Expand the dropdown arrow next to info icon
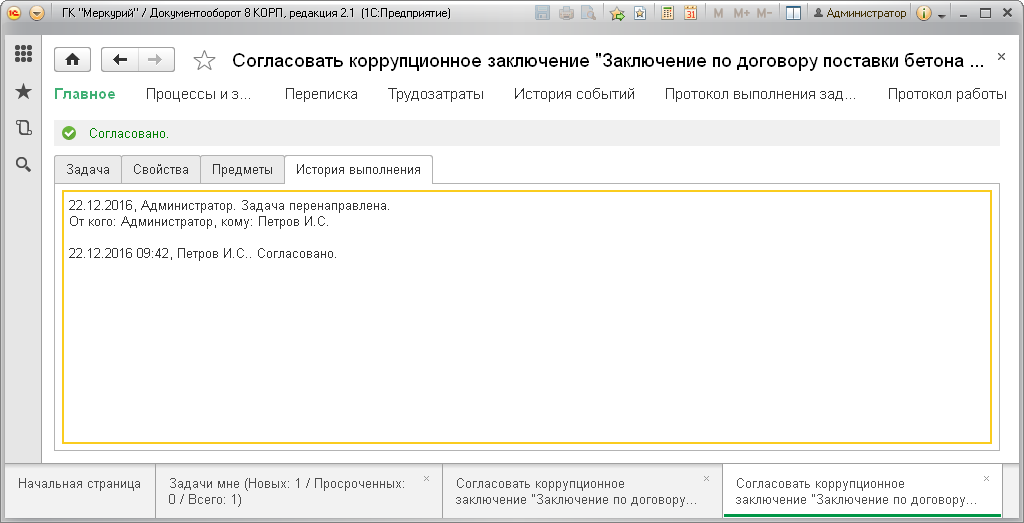 941,15
